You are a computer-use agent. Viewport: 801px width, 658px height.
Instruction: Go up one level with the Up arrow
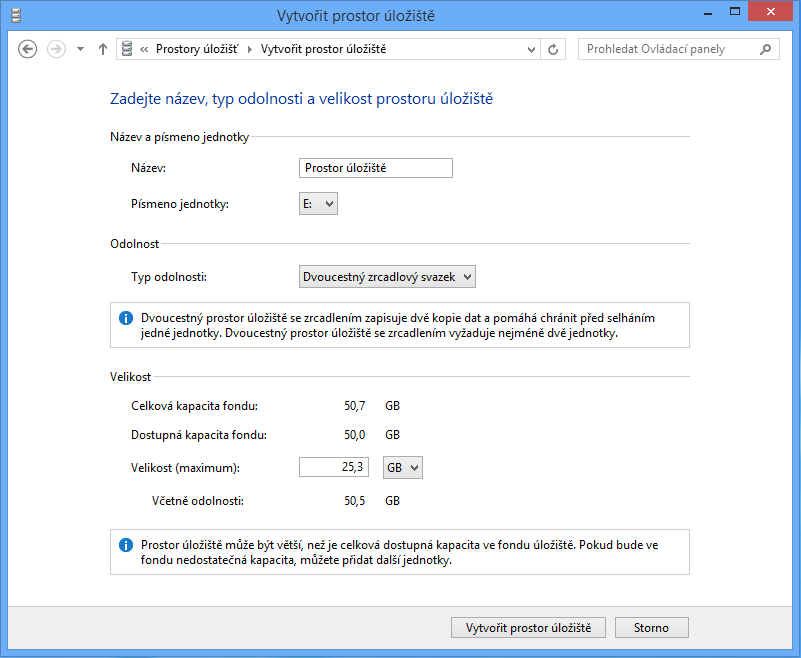[102, 49]
